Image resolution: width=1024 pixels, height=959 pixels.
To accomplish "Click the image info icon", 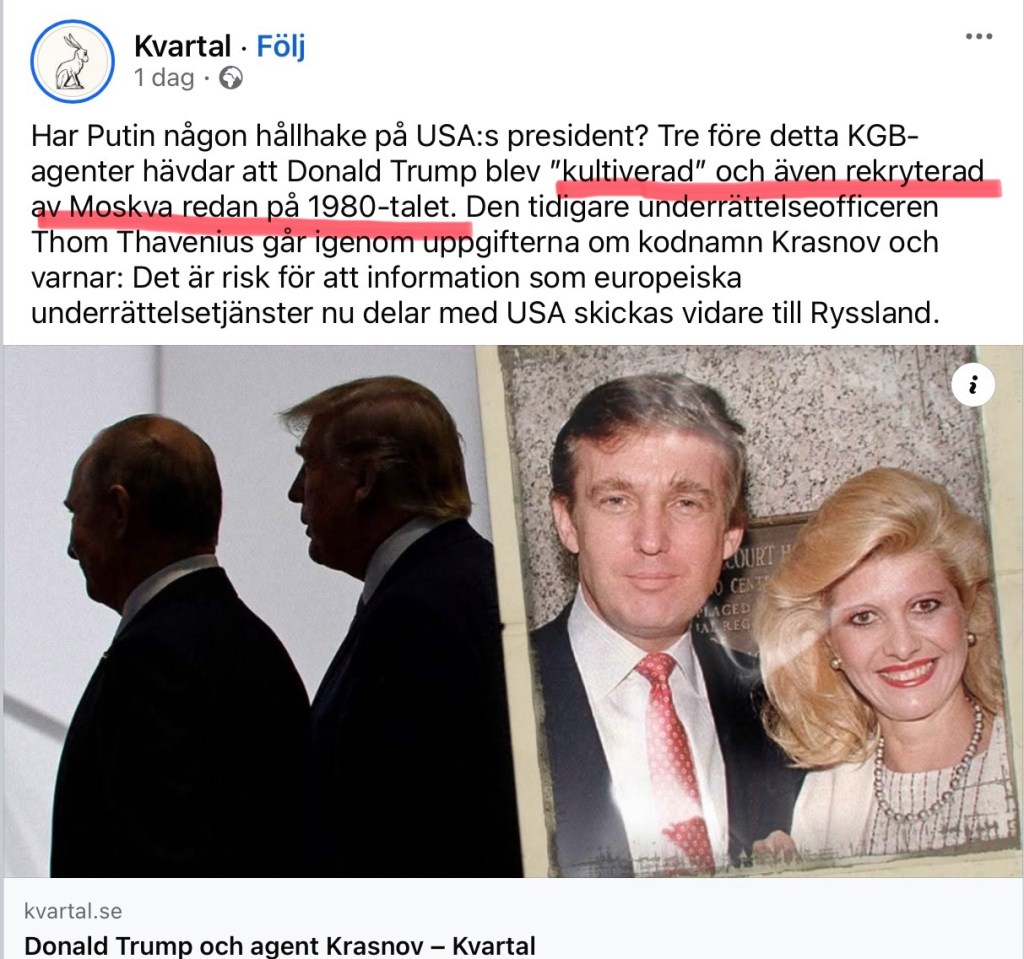I will [x=972, y=385].
